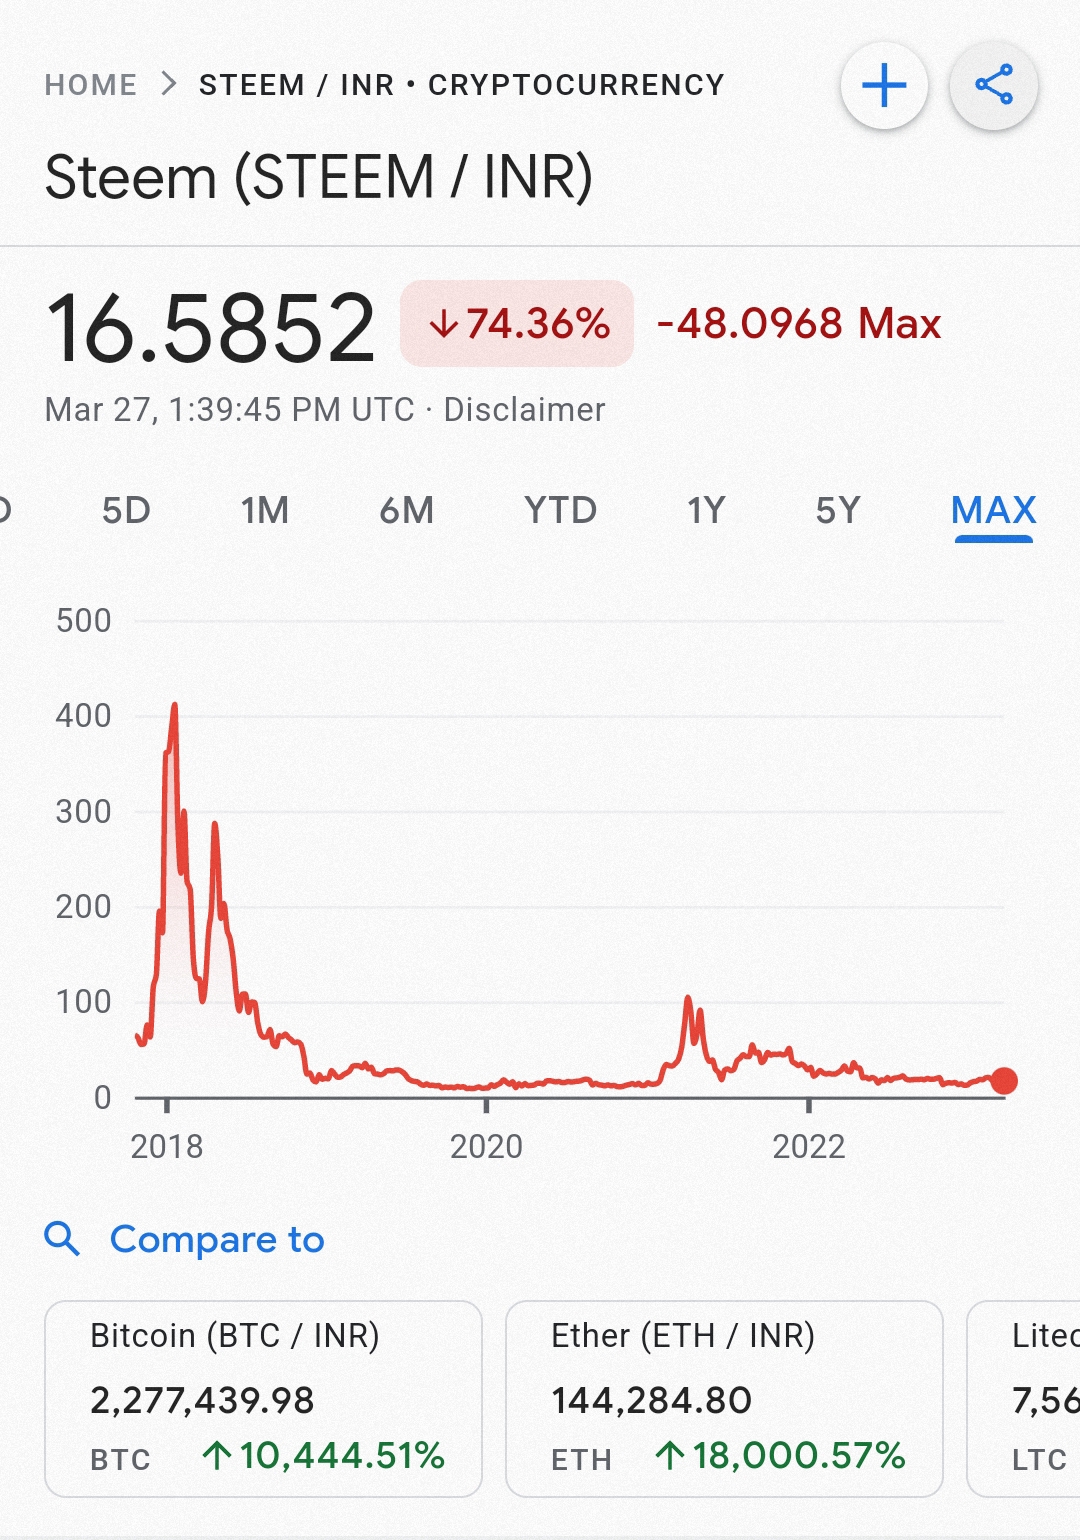The height and width of the screenshot is (1540, 1080).
Task: Open the Bitcoin (BTC / INR) card
Action: [x=263, y=1397]
